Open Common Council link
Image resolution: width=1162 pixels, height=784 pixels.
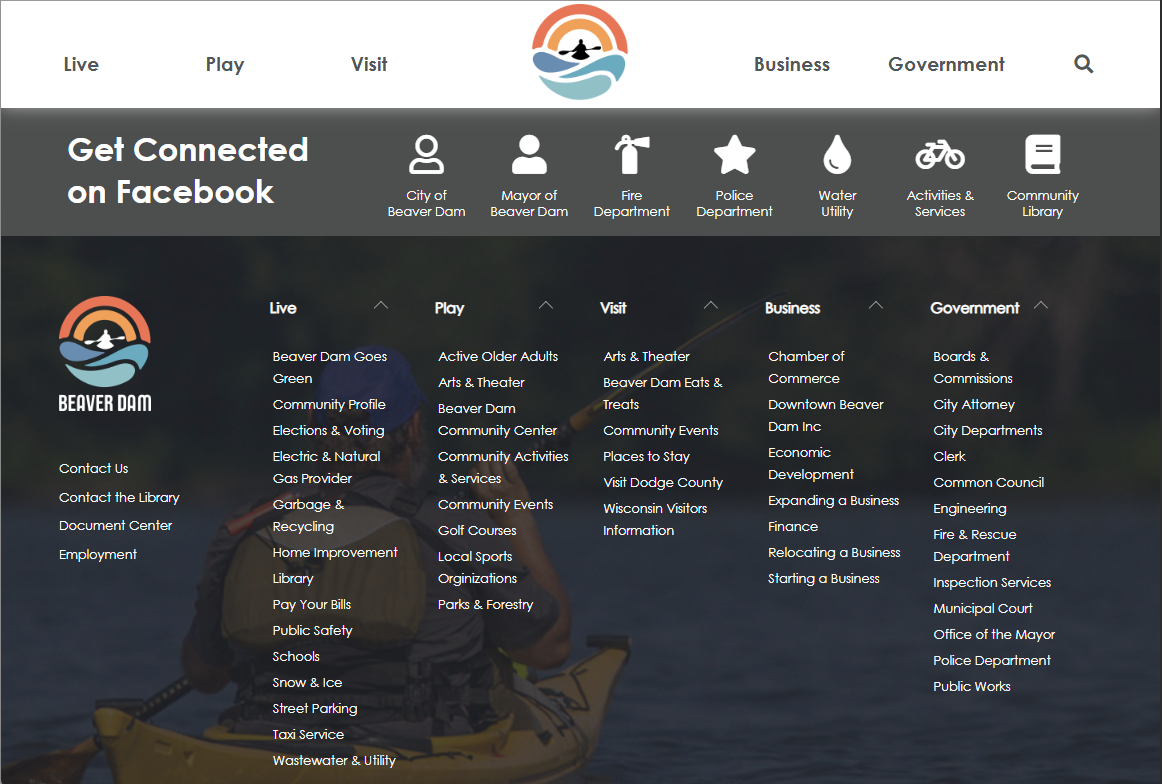pos(989,482)
